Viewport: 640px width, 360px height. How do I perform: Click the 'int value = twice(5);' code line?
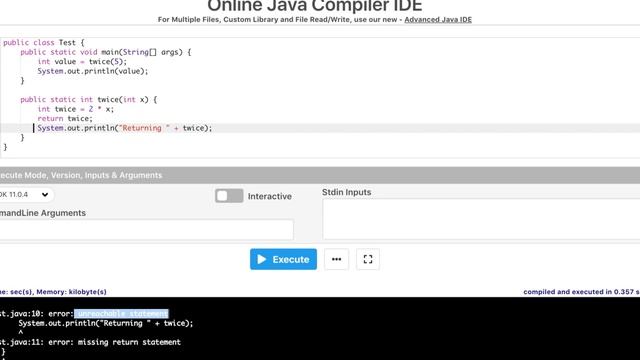click(x=82, y=62)
